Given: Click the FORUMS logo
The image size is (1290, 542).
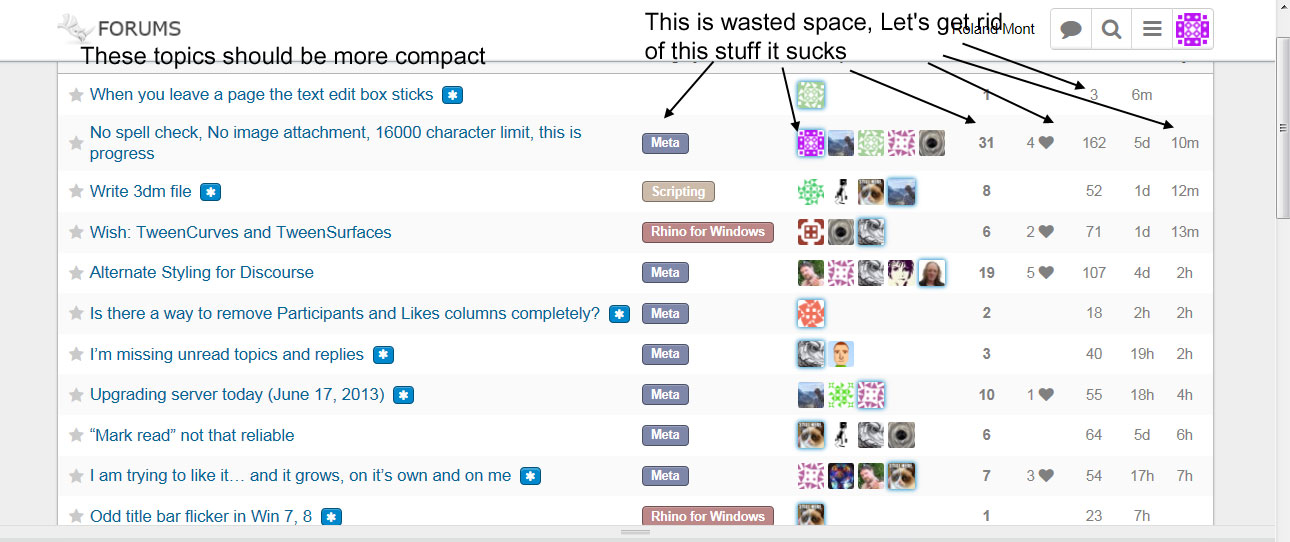Looking at the screenshot, I should click(119, 28).
